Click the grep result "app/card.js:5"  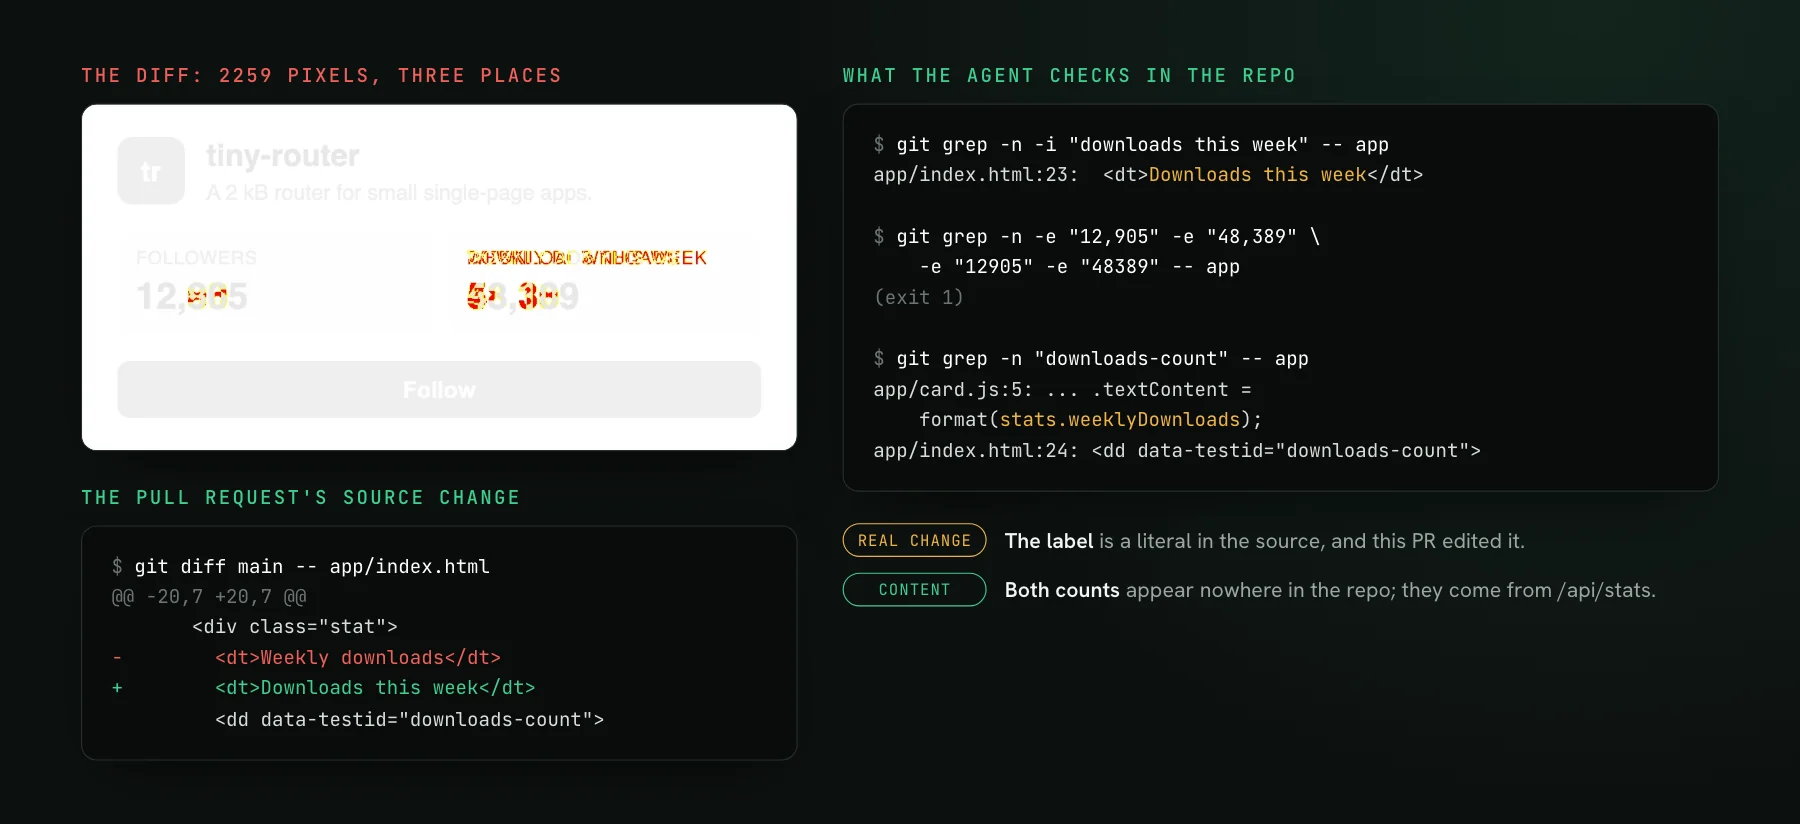1063,390
